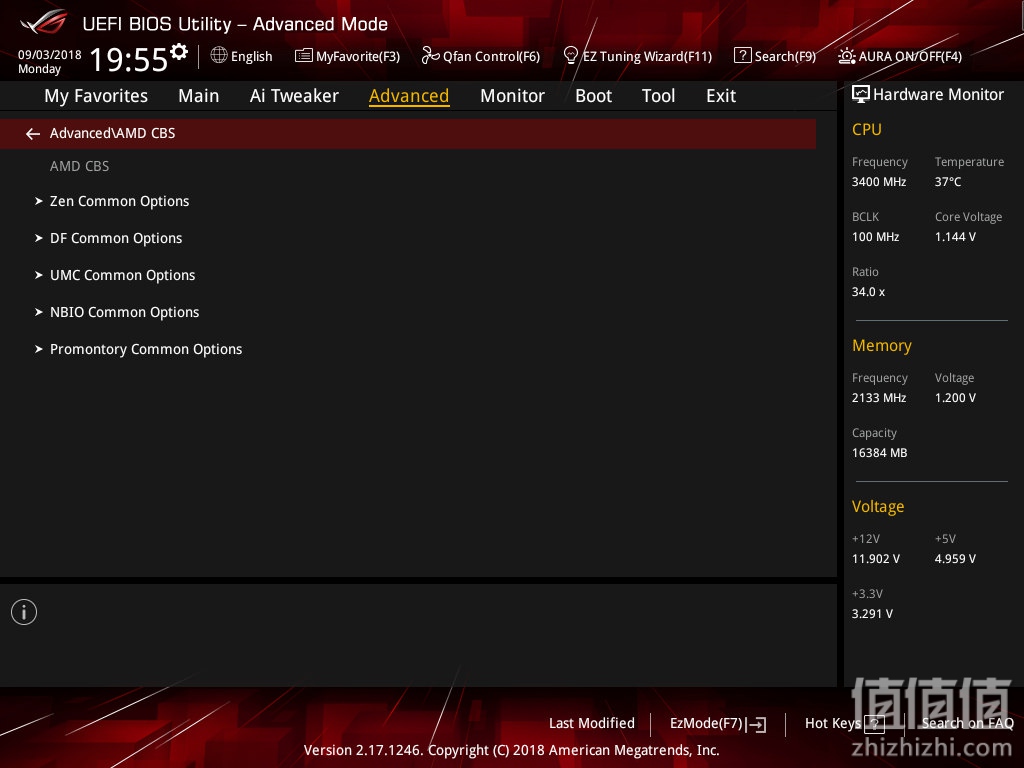
Task: Click the Search question mark icon
Action: [x=743, y=56]
